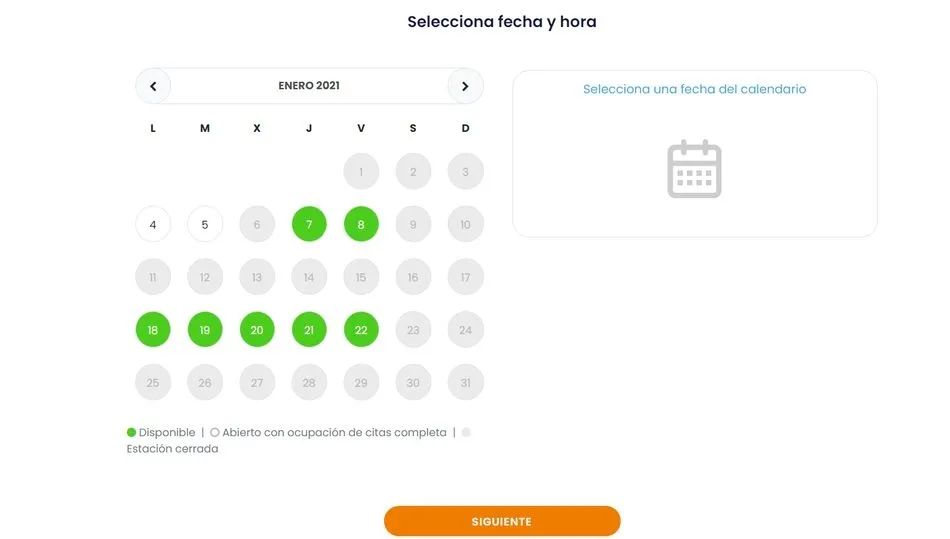Click closed date 31
This screenshot has height=539, width=950.
pos(465,382)
